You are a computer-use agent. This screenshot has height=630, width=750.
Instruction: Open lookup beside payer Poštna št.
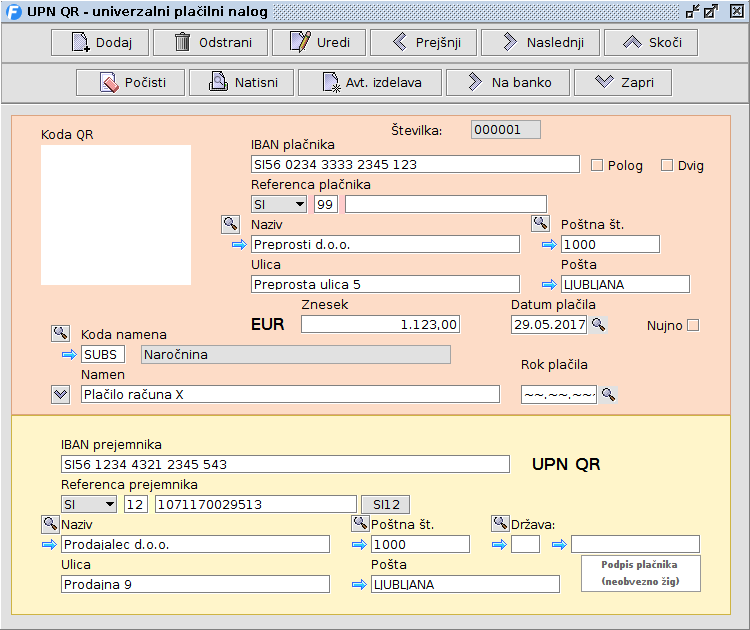(x=540, y=224)
